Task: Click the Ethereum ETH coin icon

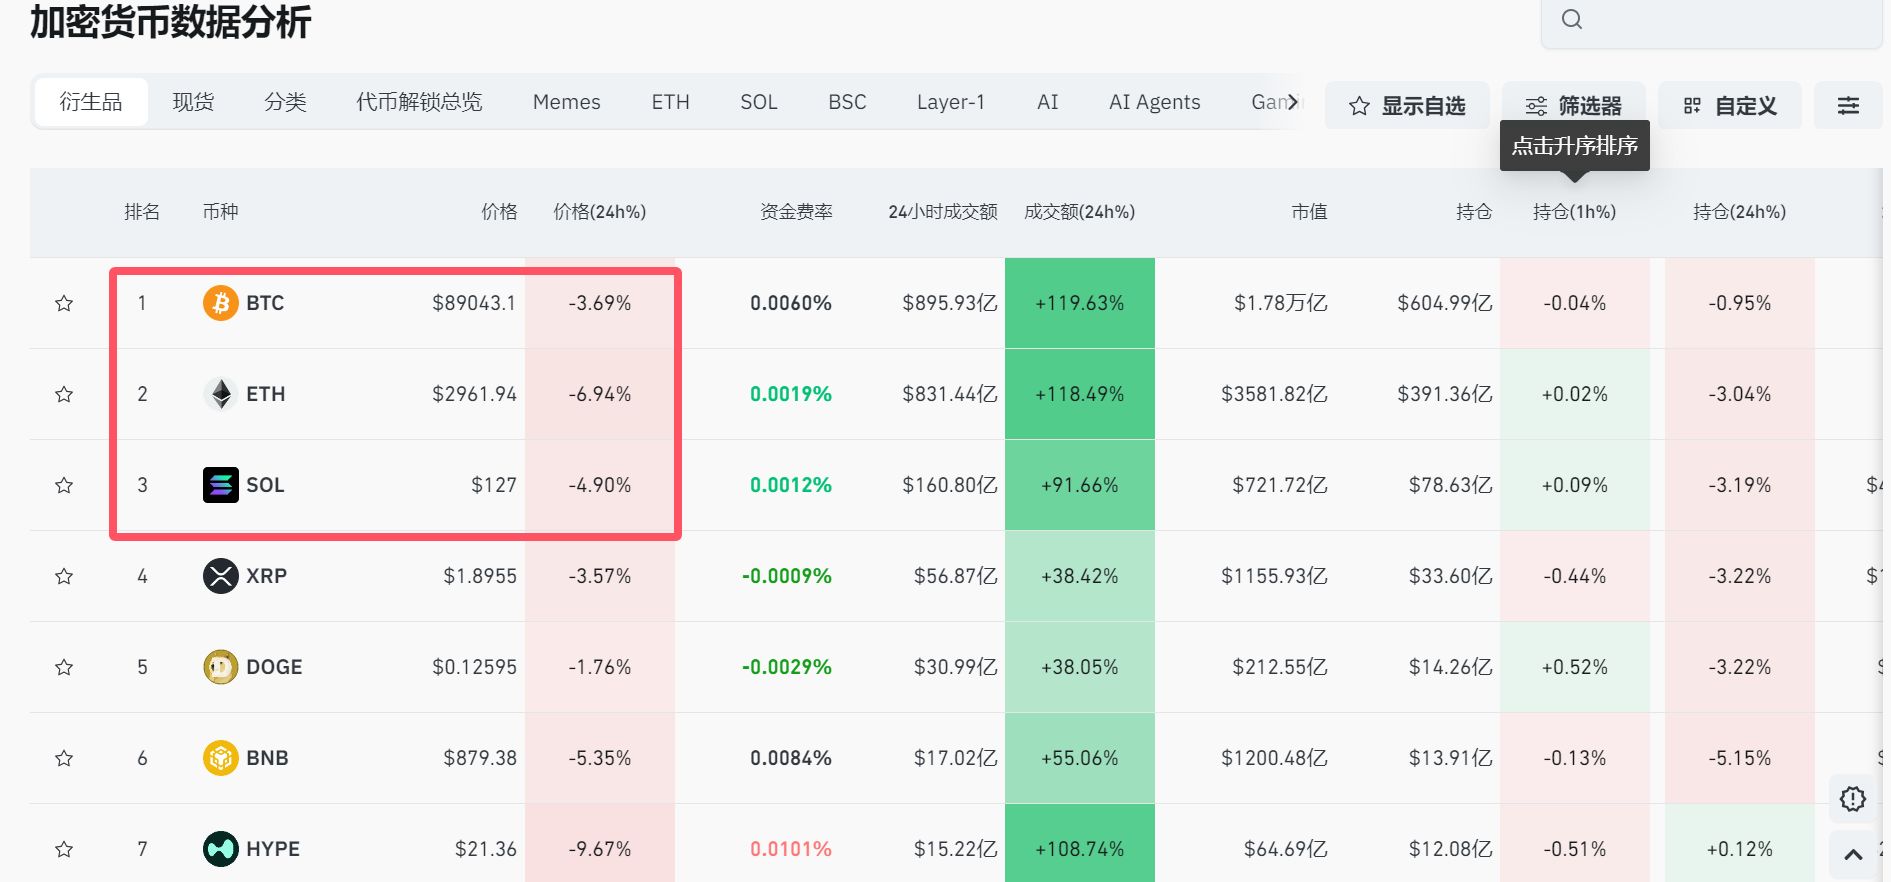Action: click(220, 394)
